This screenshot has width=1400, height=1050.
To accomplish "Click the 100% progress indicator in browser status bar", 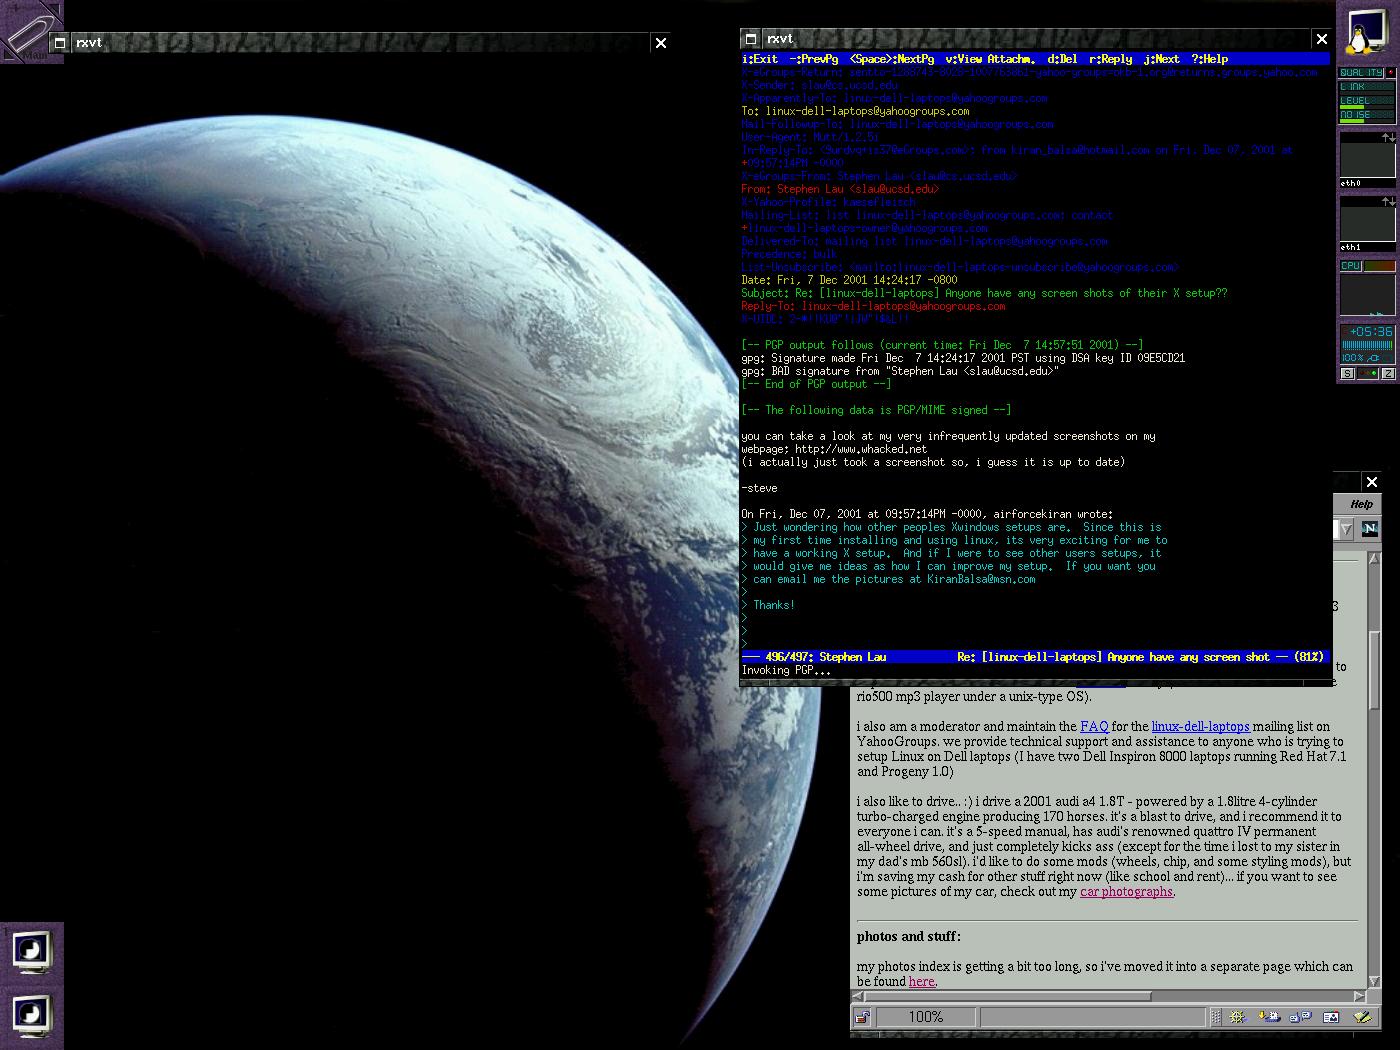I will tap(925, 1017).
